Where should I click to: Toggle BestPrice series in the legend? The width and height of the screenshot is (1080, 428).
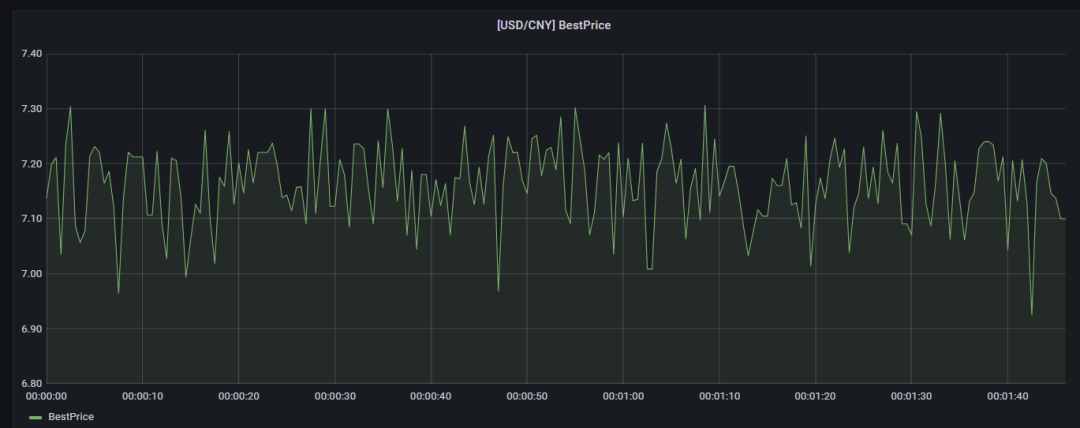tap(71, 417)
